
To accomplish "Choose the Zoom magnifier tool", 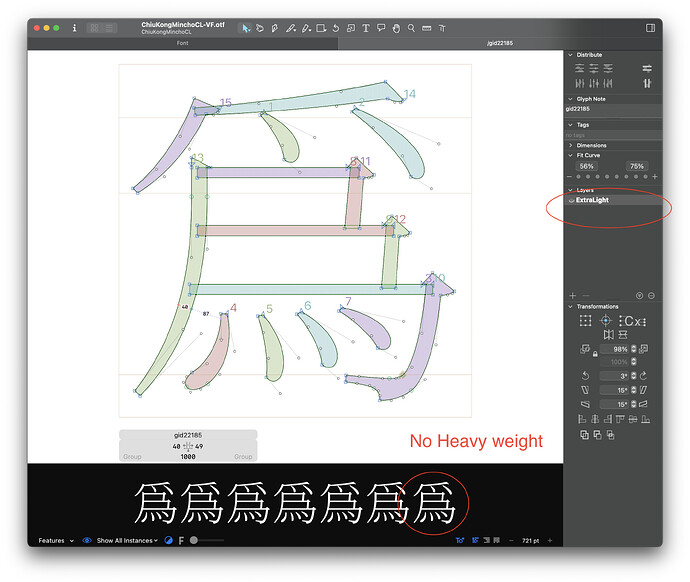I will pos(411,28).
